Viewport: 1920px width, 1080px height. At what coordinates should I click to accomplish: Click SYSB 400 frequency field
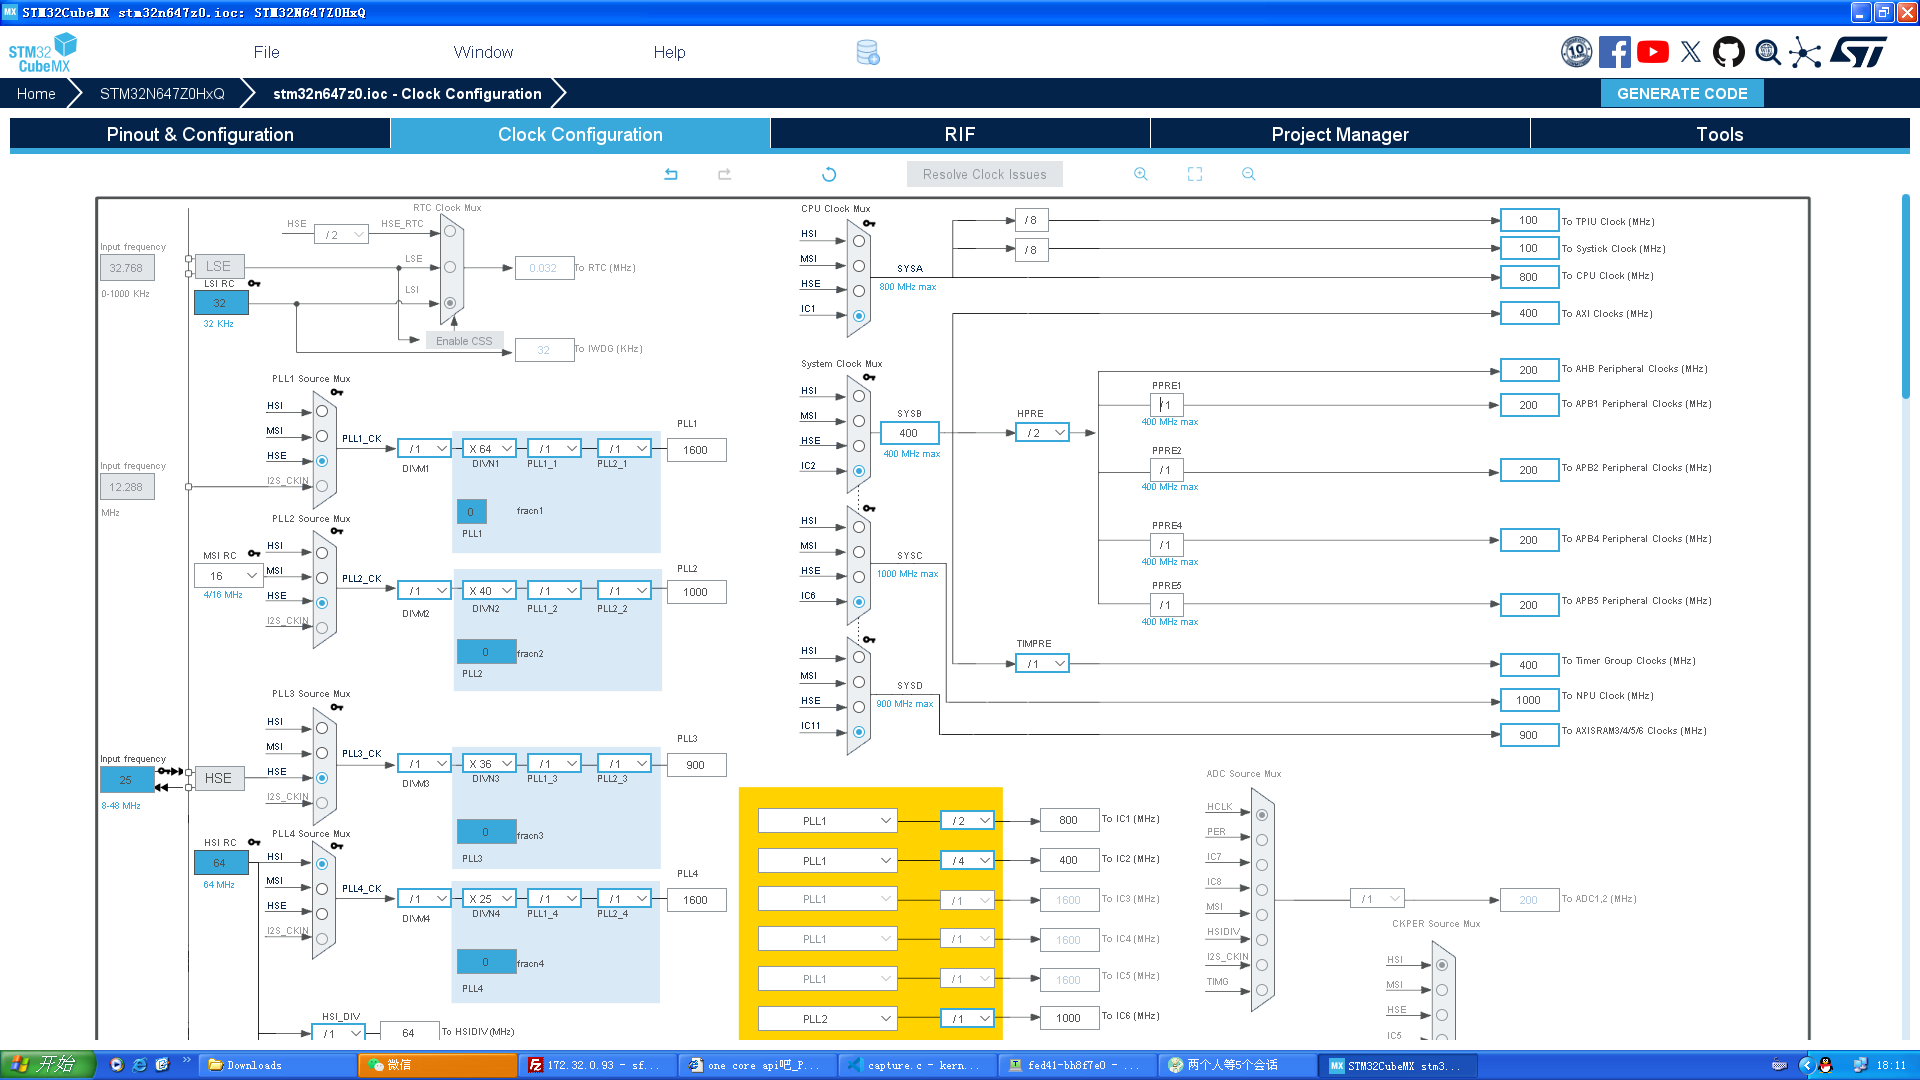tap(909, 433)
